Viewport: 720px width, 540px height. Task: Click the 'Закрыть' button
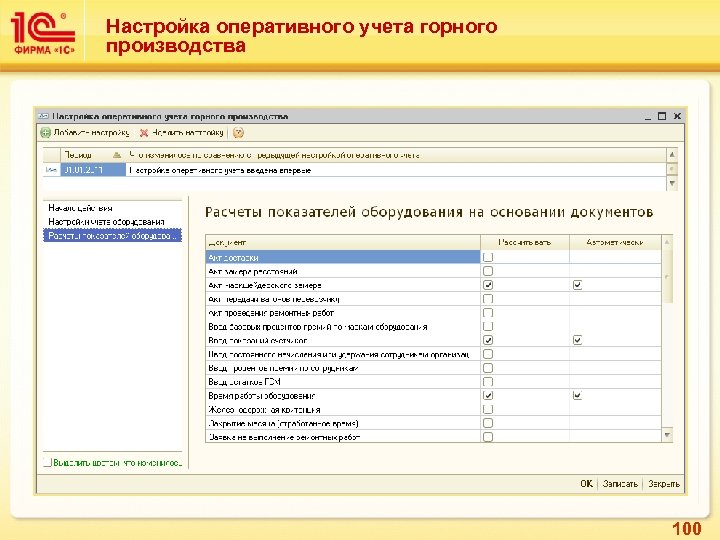click(x=664, y=484)
